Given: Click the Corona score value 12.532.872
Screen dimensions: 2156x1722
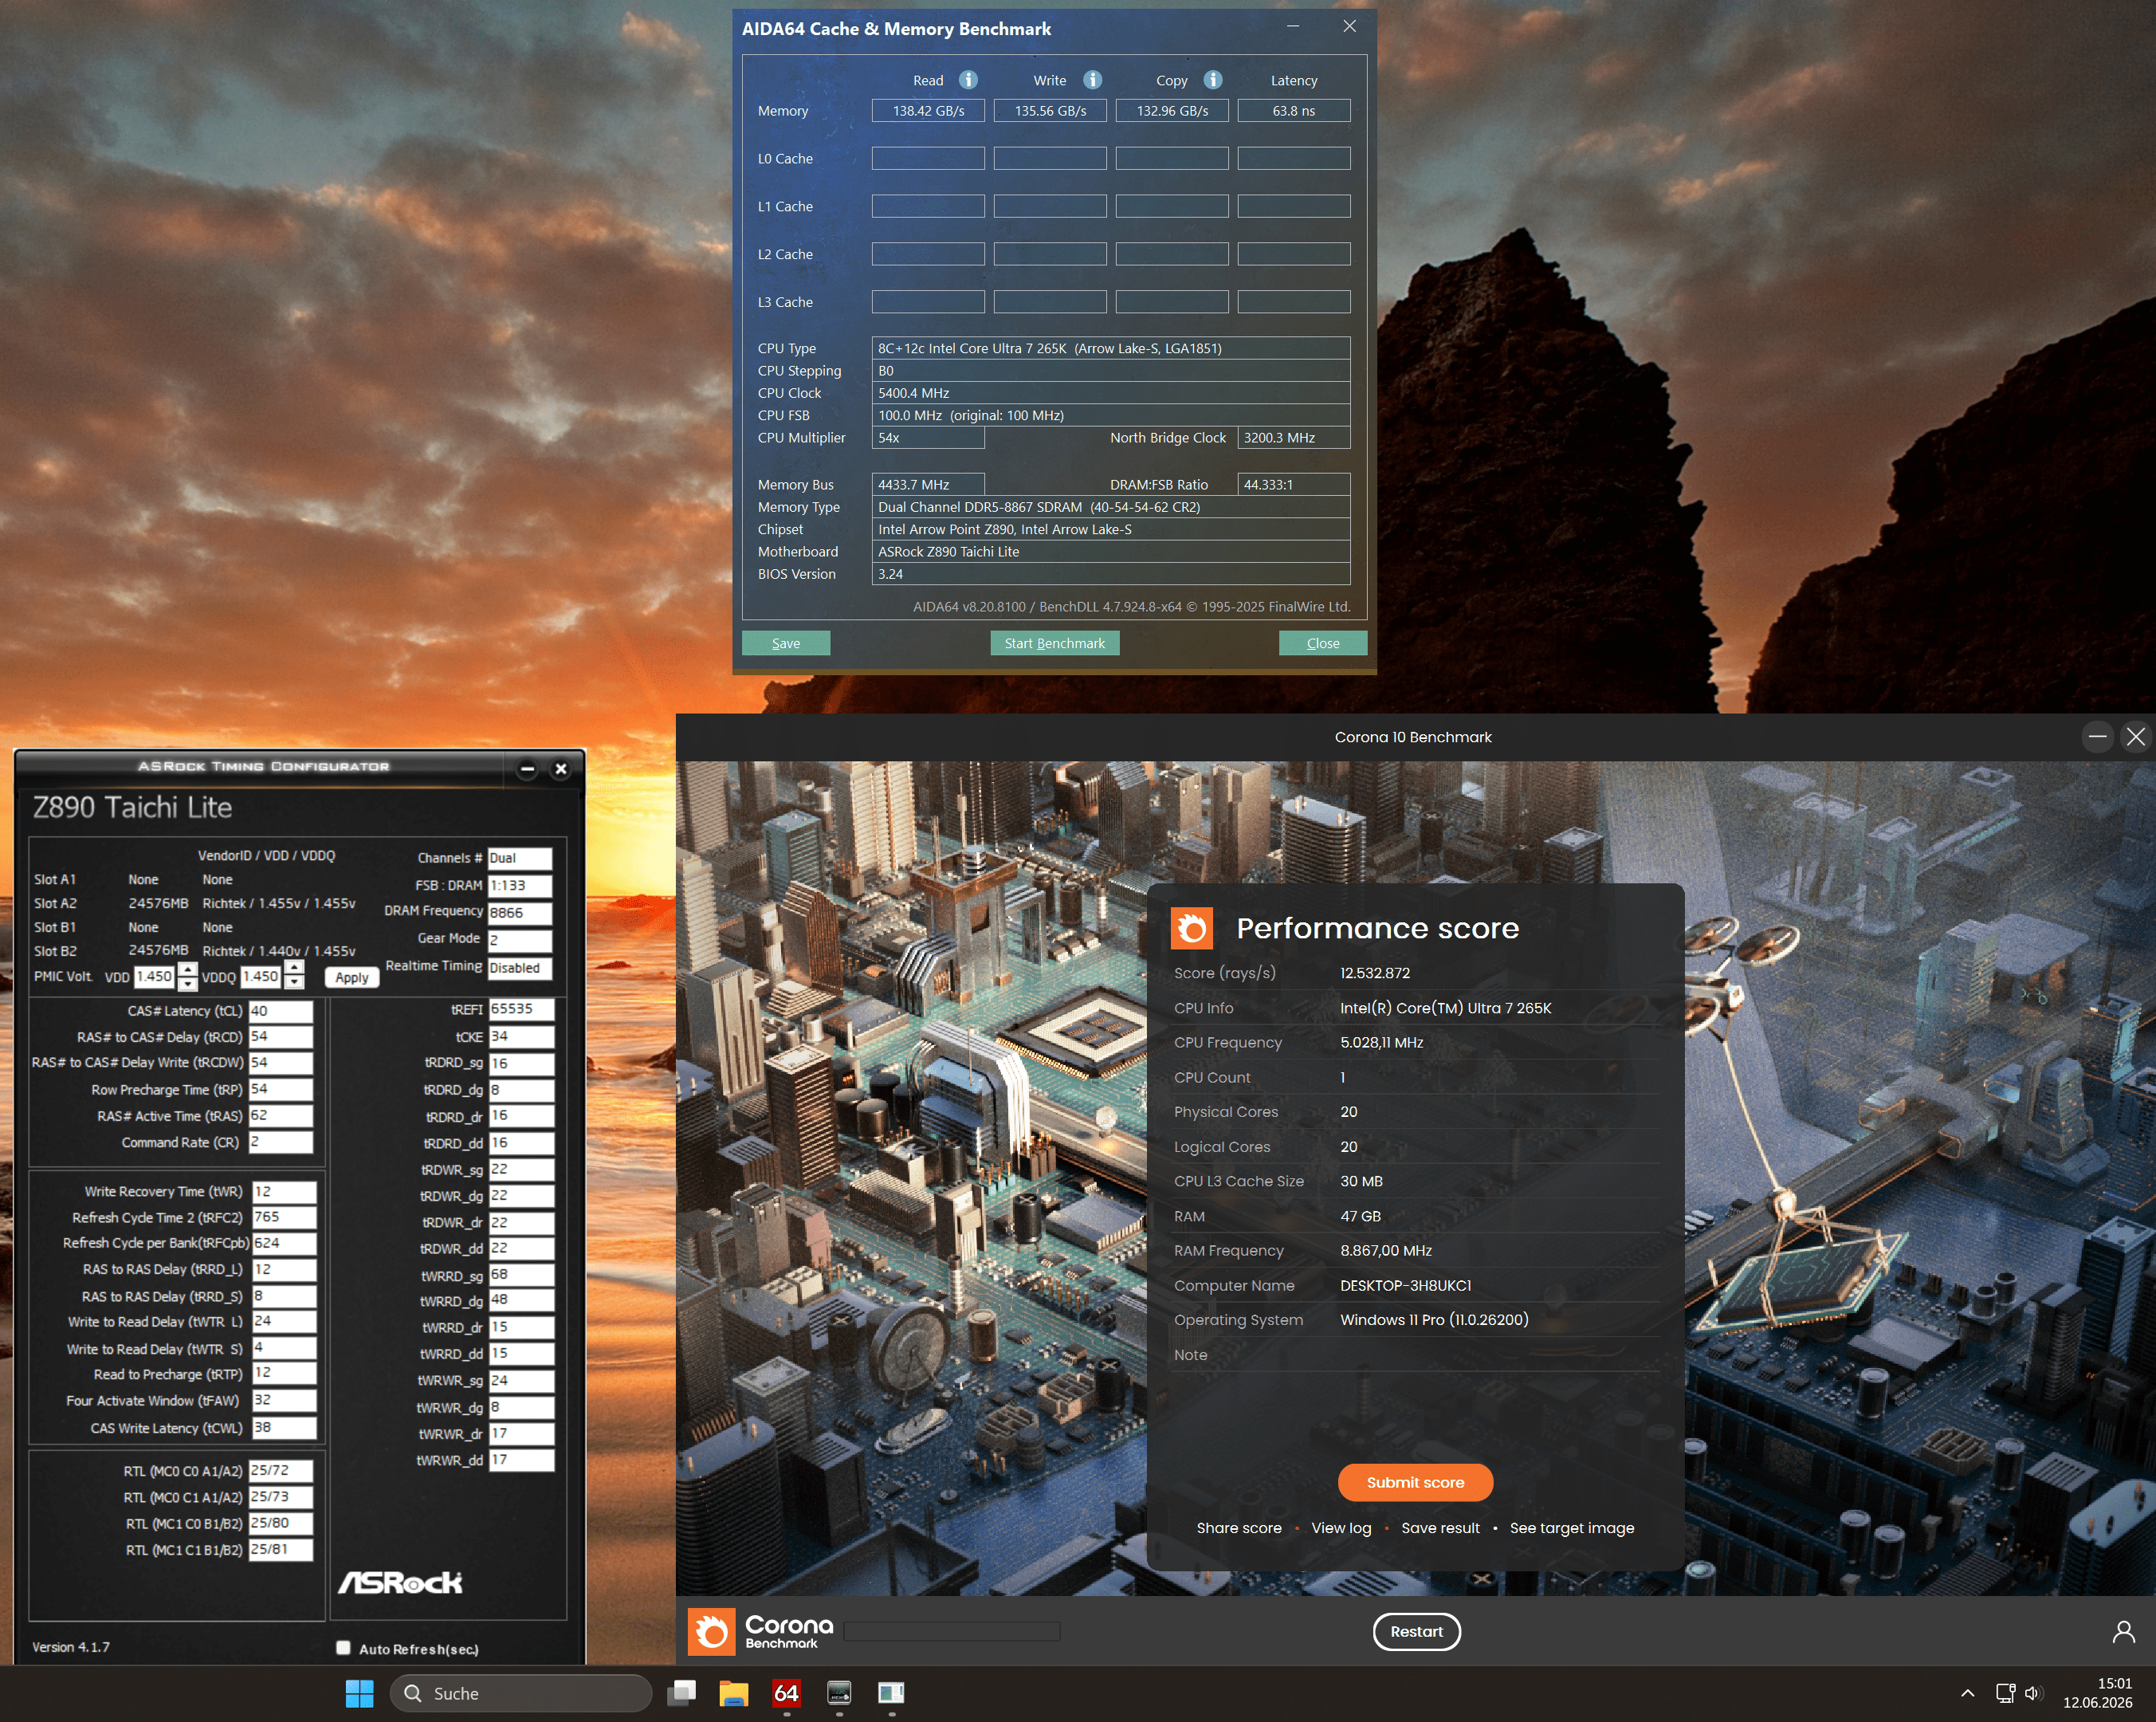Looking at the screenshot, I should (x=1375, y=973).
